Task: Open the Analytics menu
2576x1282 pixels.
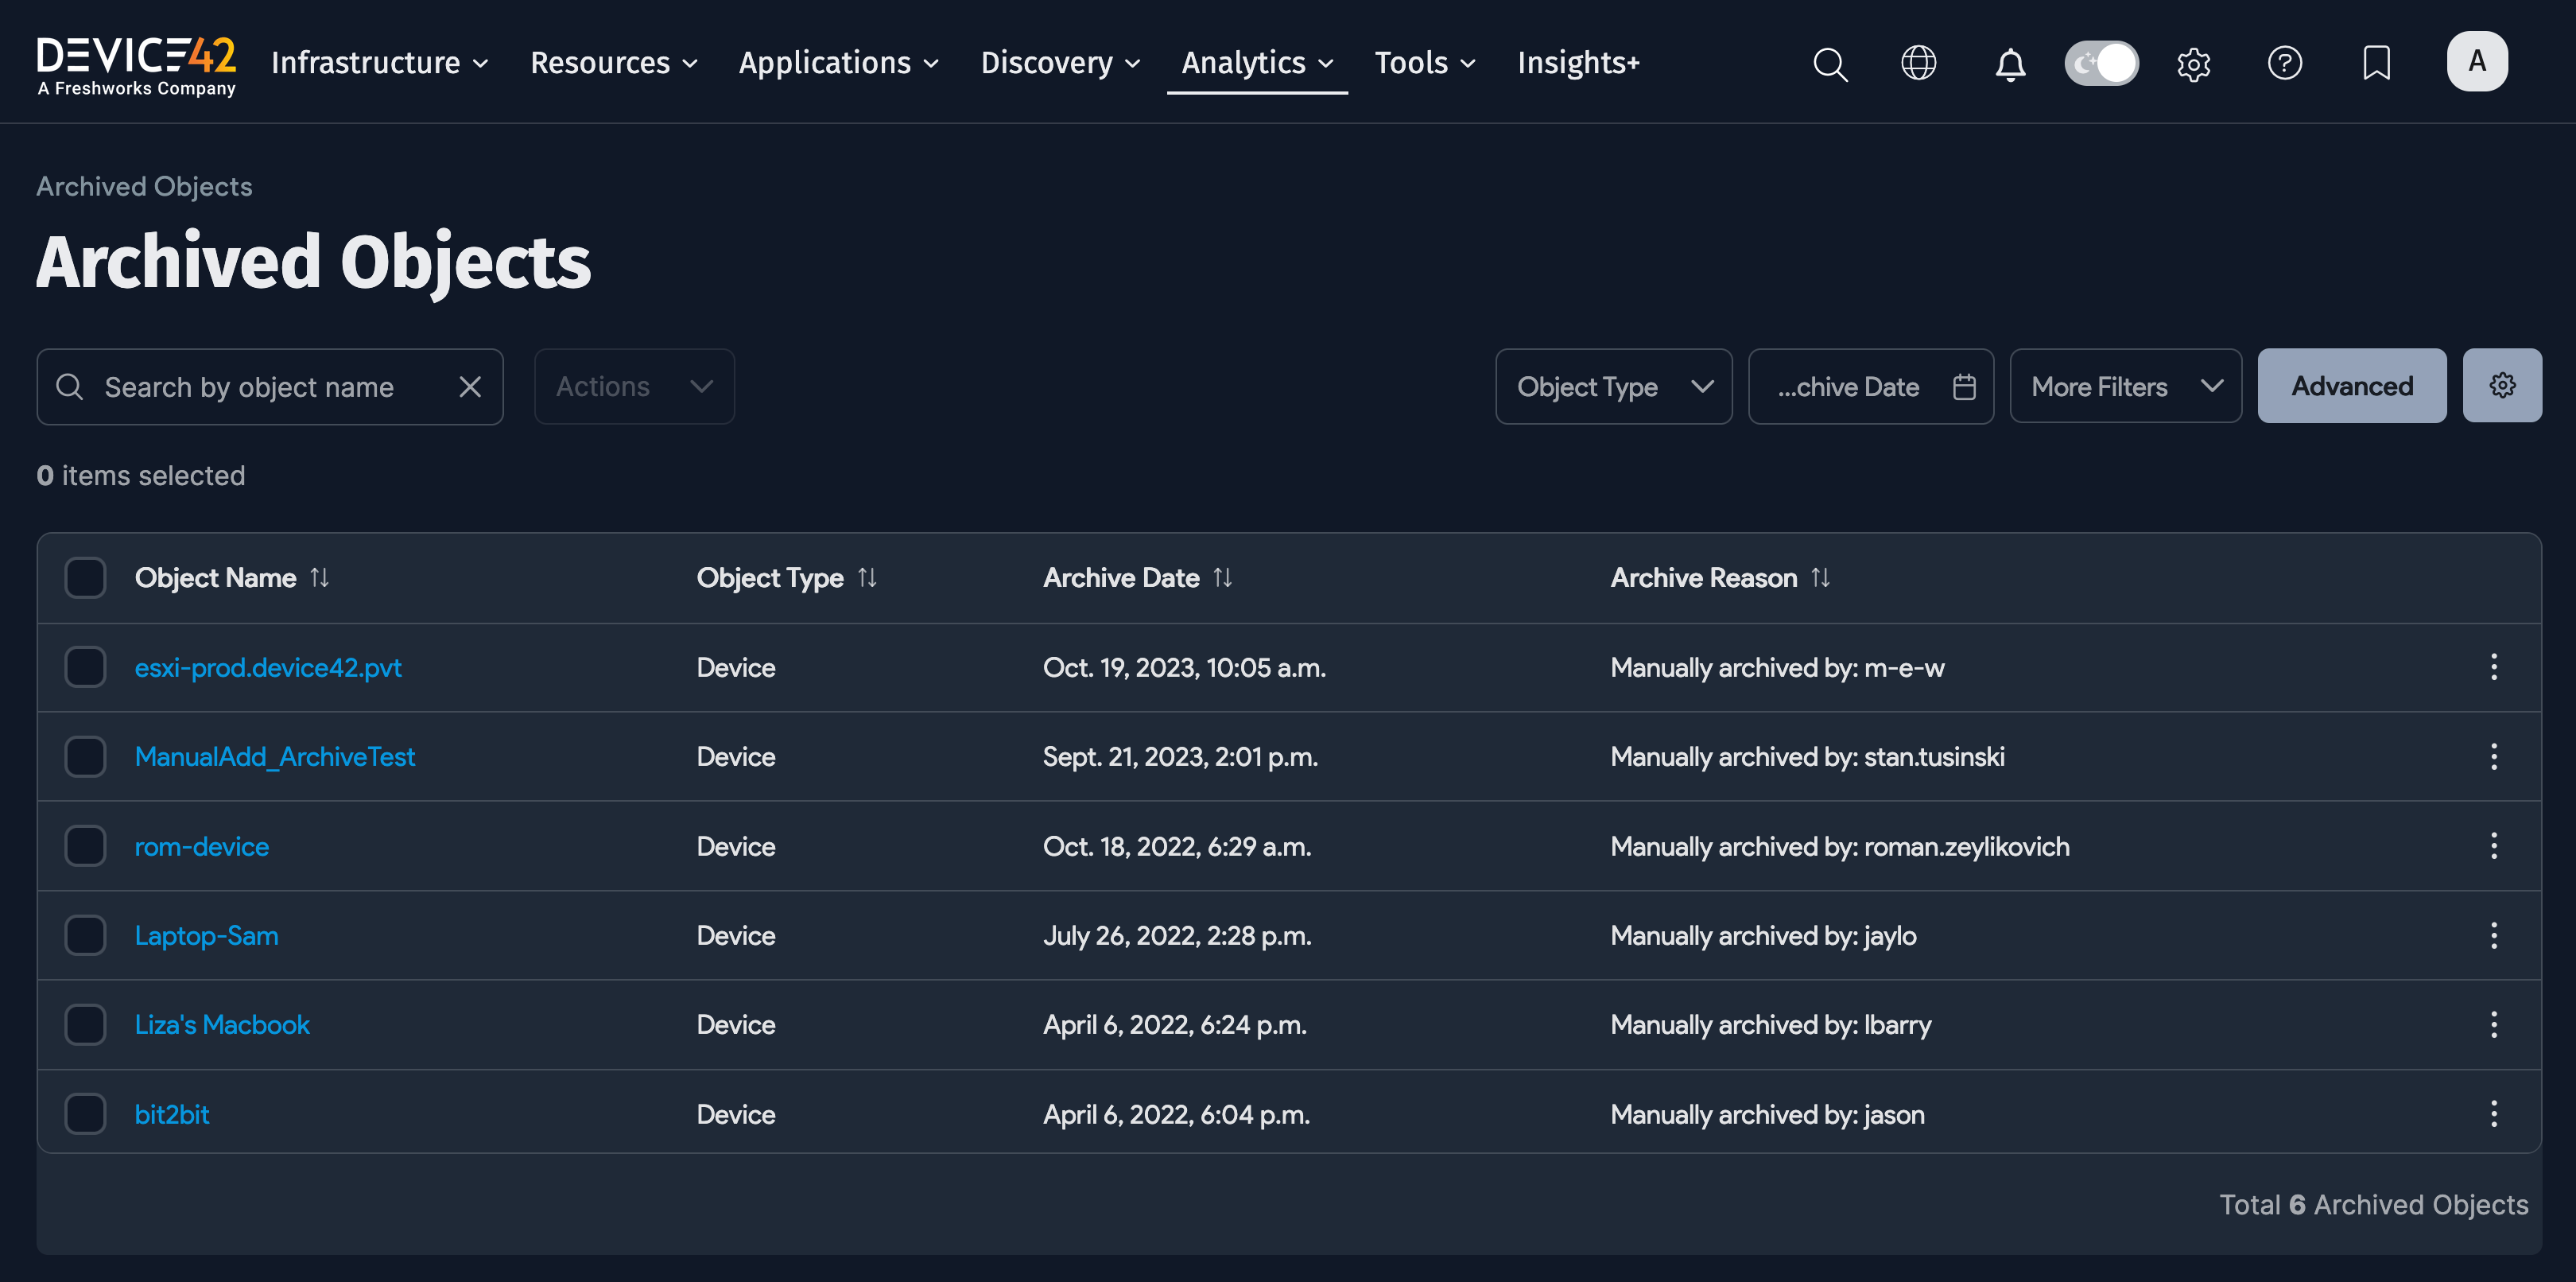Action: pos(1256,62)
